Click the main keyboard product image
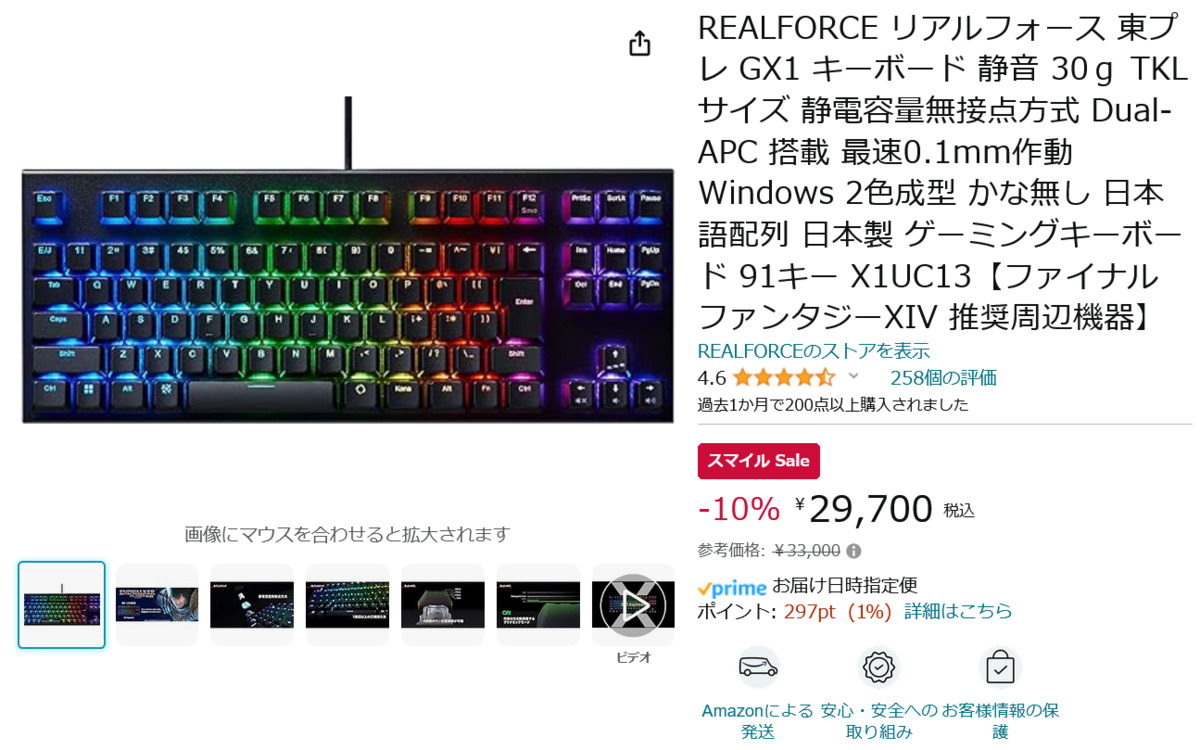Screen dimensions: 1200x750 347,290
